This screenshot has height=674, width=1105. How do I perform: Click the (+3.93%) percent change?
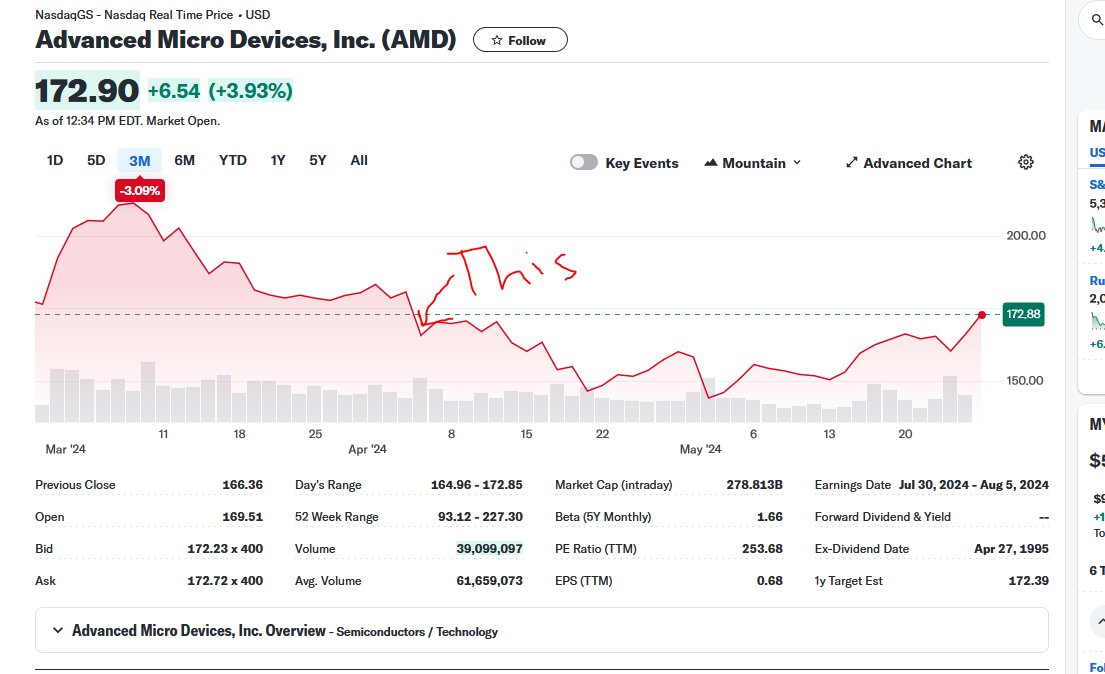pyautogui.click(x=250, y=90)
